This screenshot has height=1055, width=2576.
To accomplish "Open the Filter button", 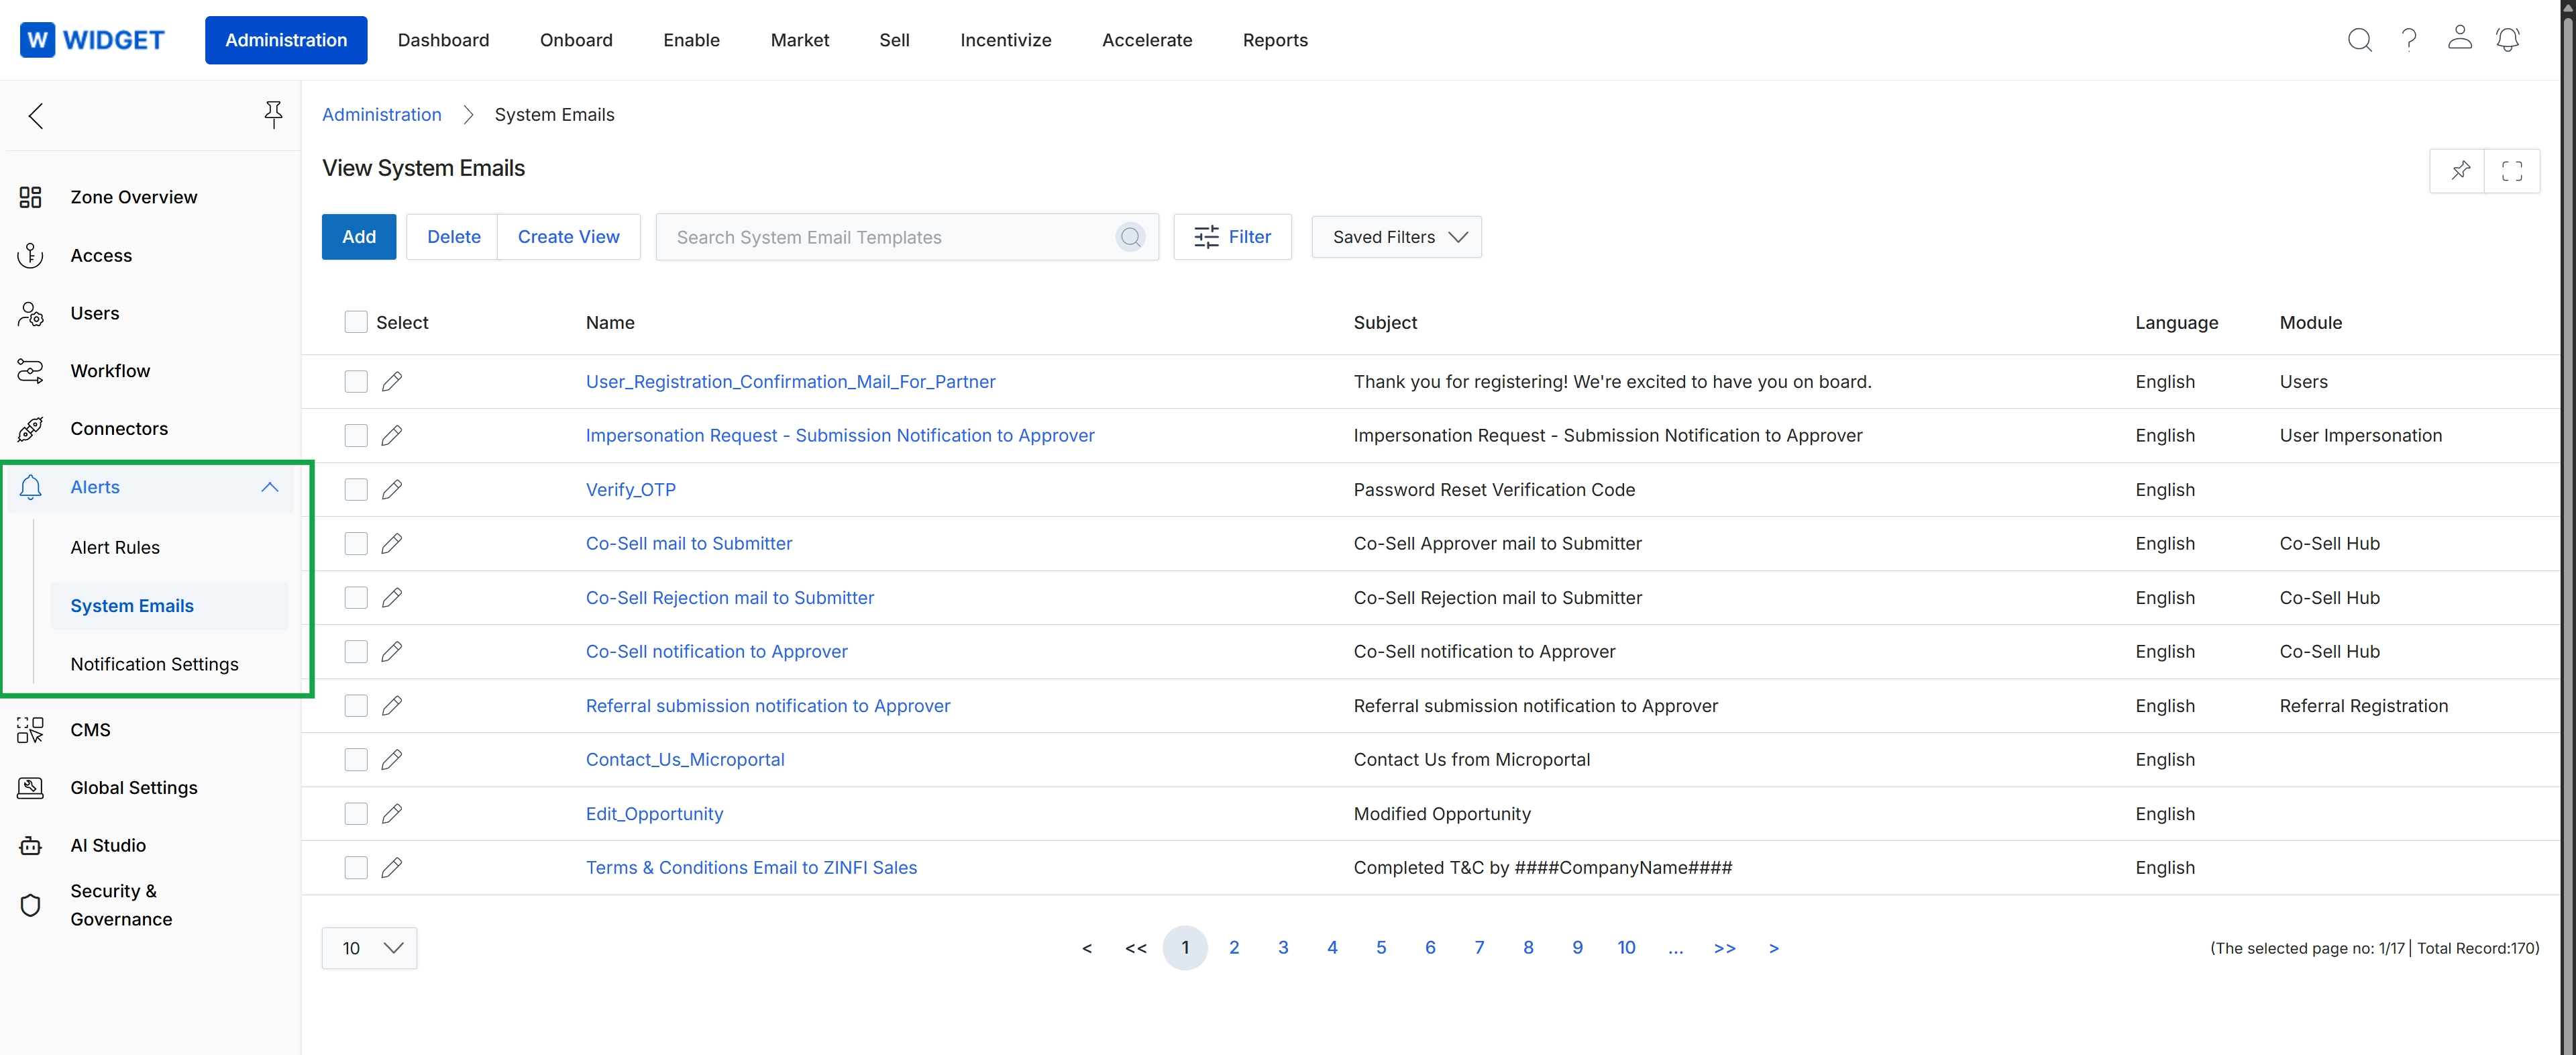I will pos(1232,237).
